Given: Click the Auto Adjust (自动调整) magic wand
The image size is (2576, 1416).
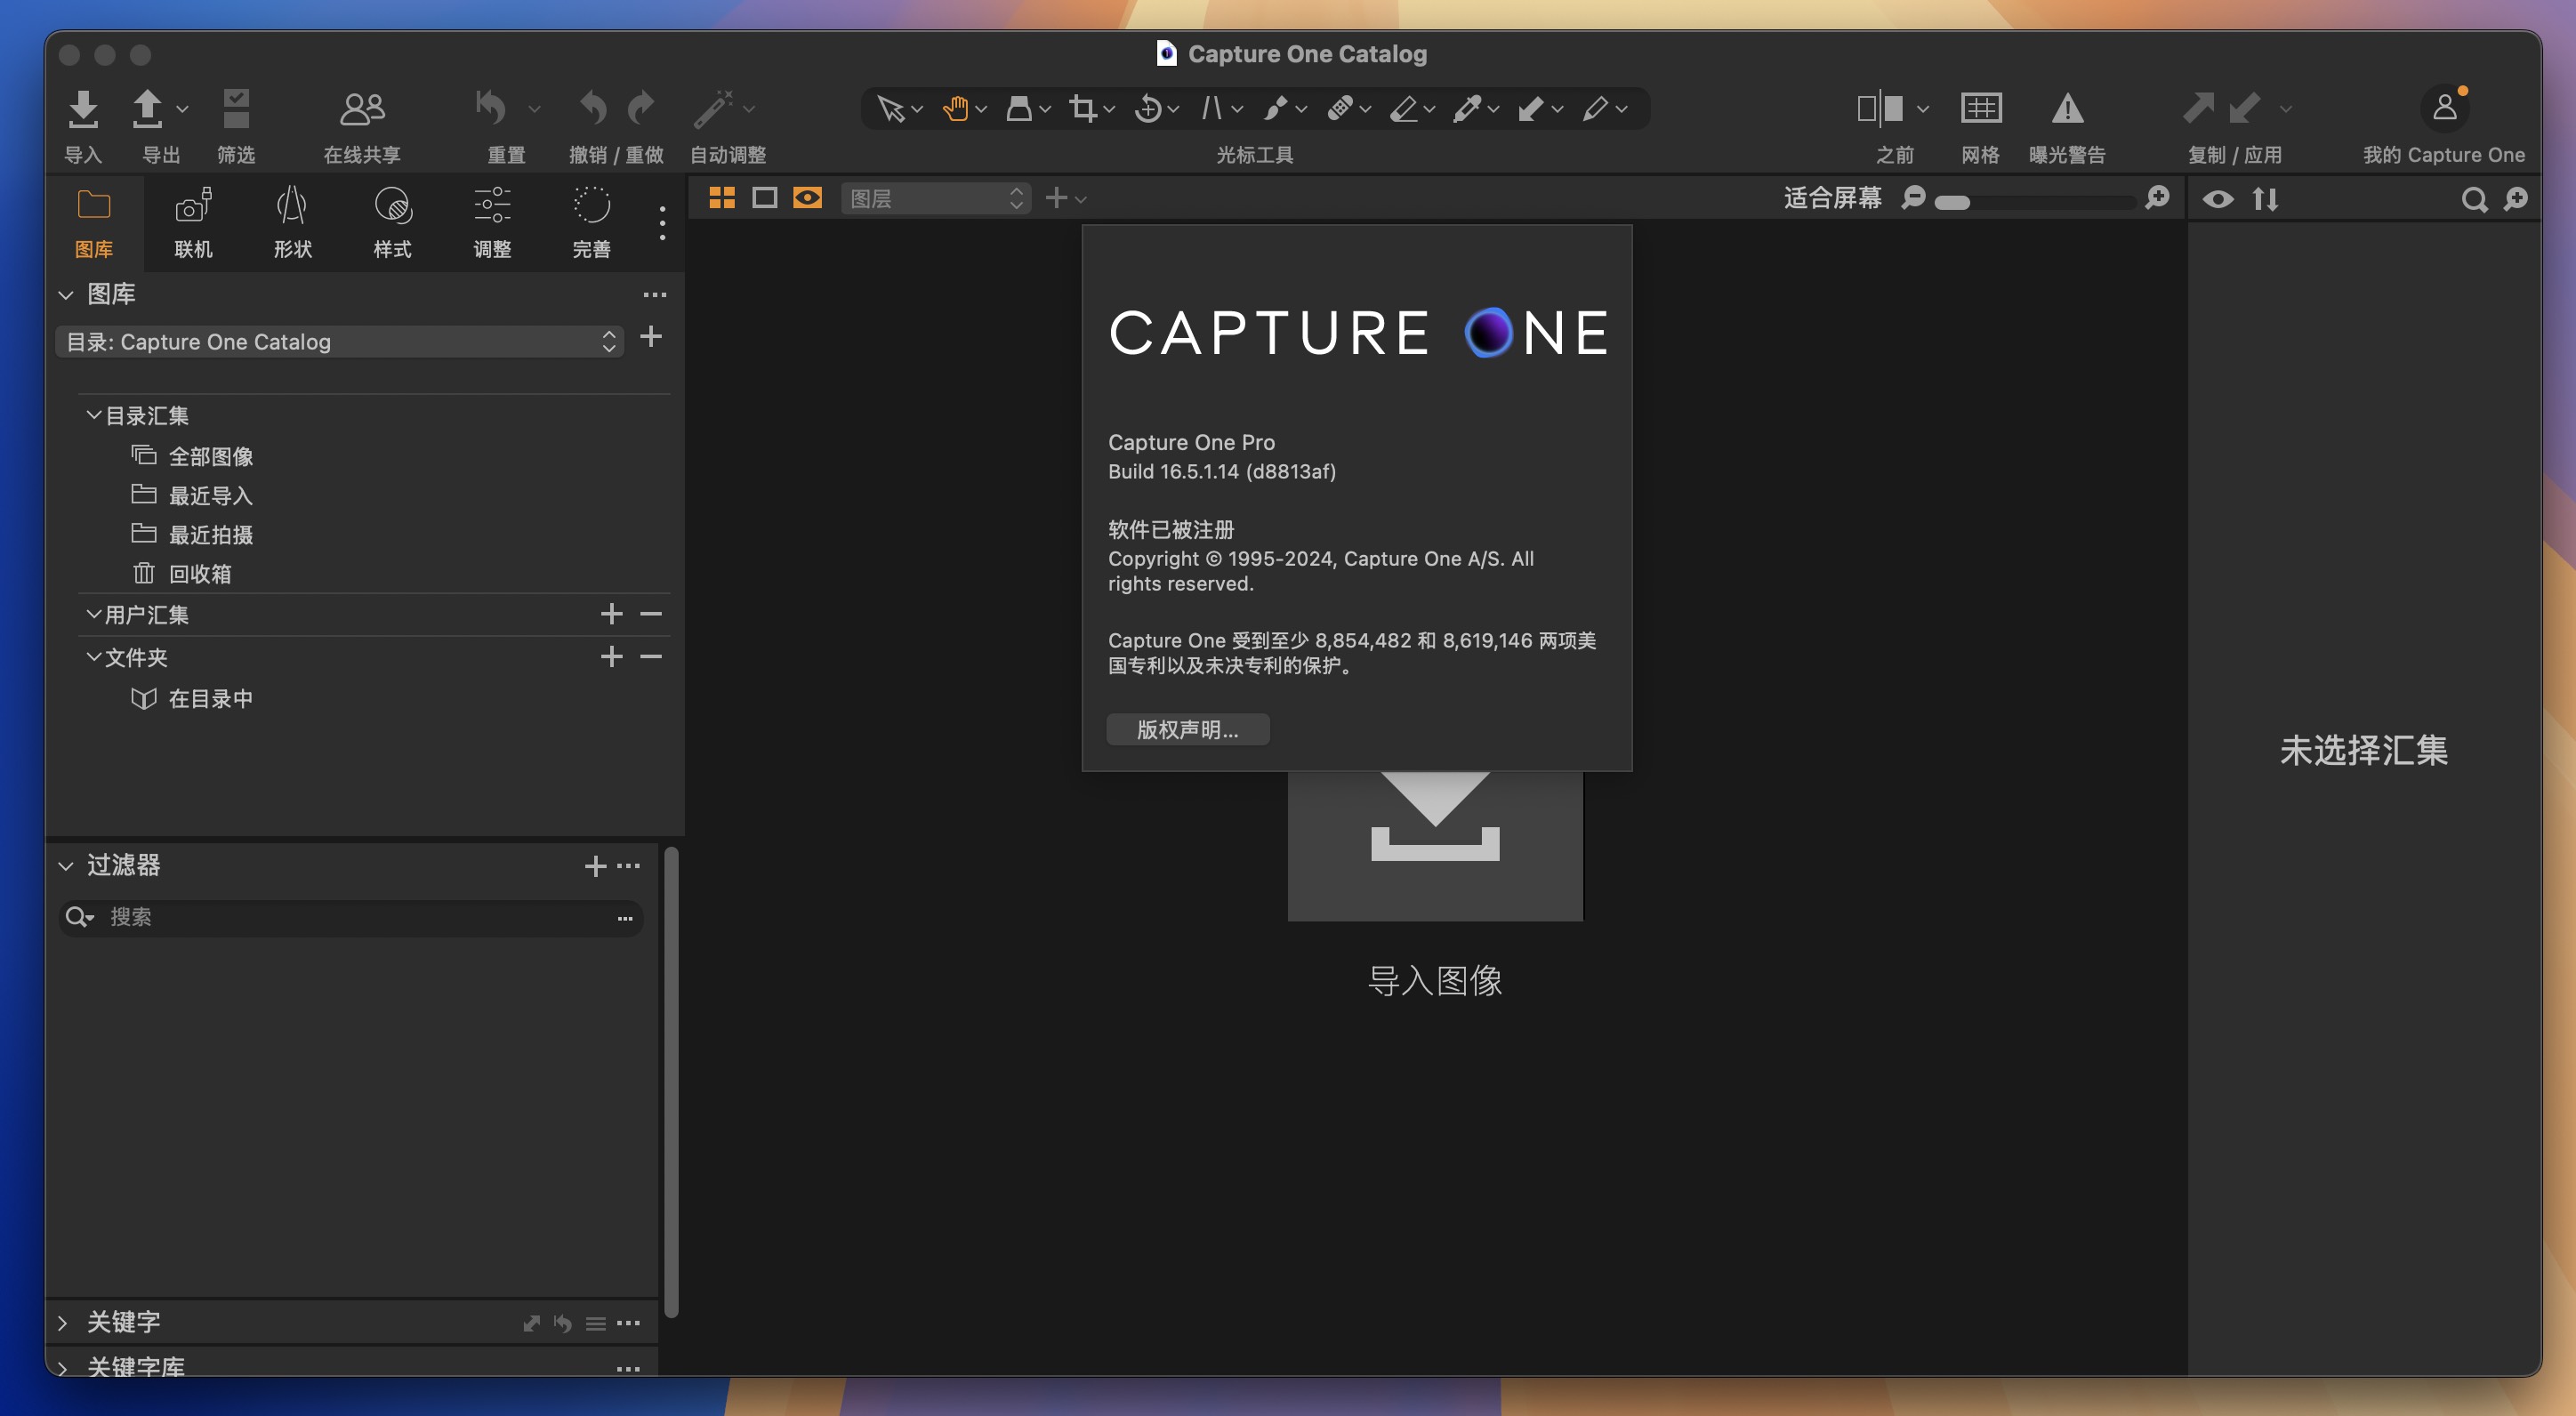Looking at the screenshot, I should pyautogui.click(x=714, y=108).
